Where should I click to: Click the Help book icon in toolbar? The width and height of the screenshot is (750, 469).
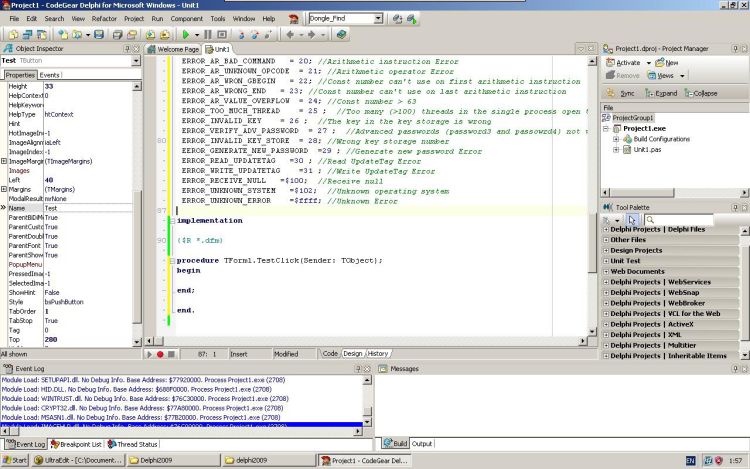[x=341, y=34]
